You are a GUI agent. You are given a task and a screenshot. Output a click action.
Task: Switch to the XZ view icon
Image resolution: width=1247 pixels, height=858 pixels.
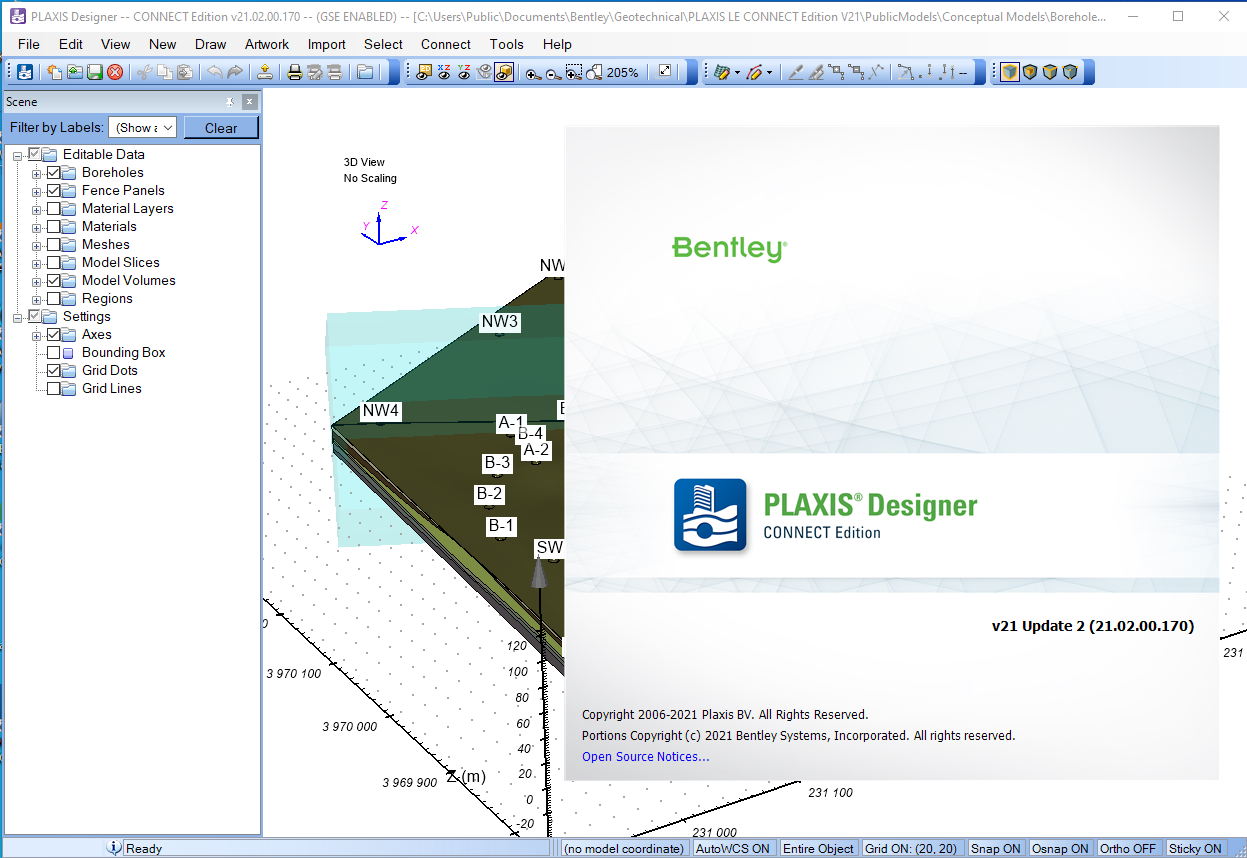pyautogui.click(x=444, y=72)
